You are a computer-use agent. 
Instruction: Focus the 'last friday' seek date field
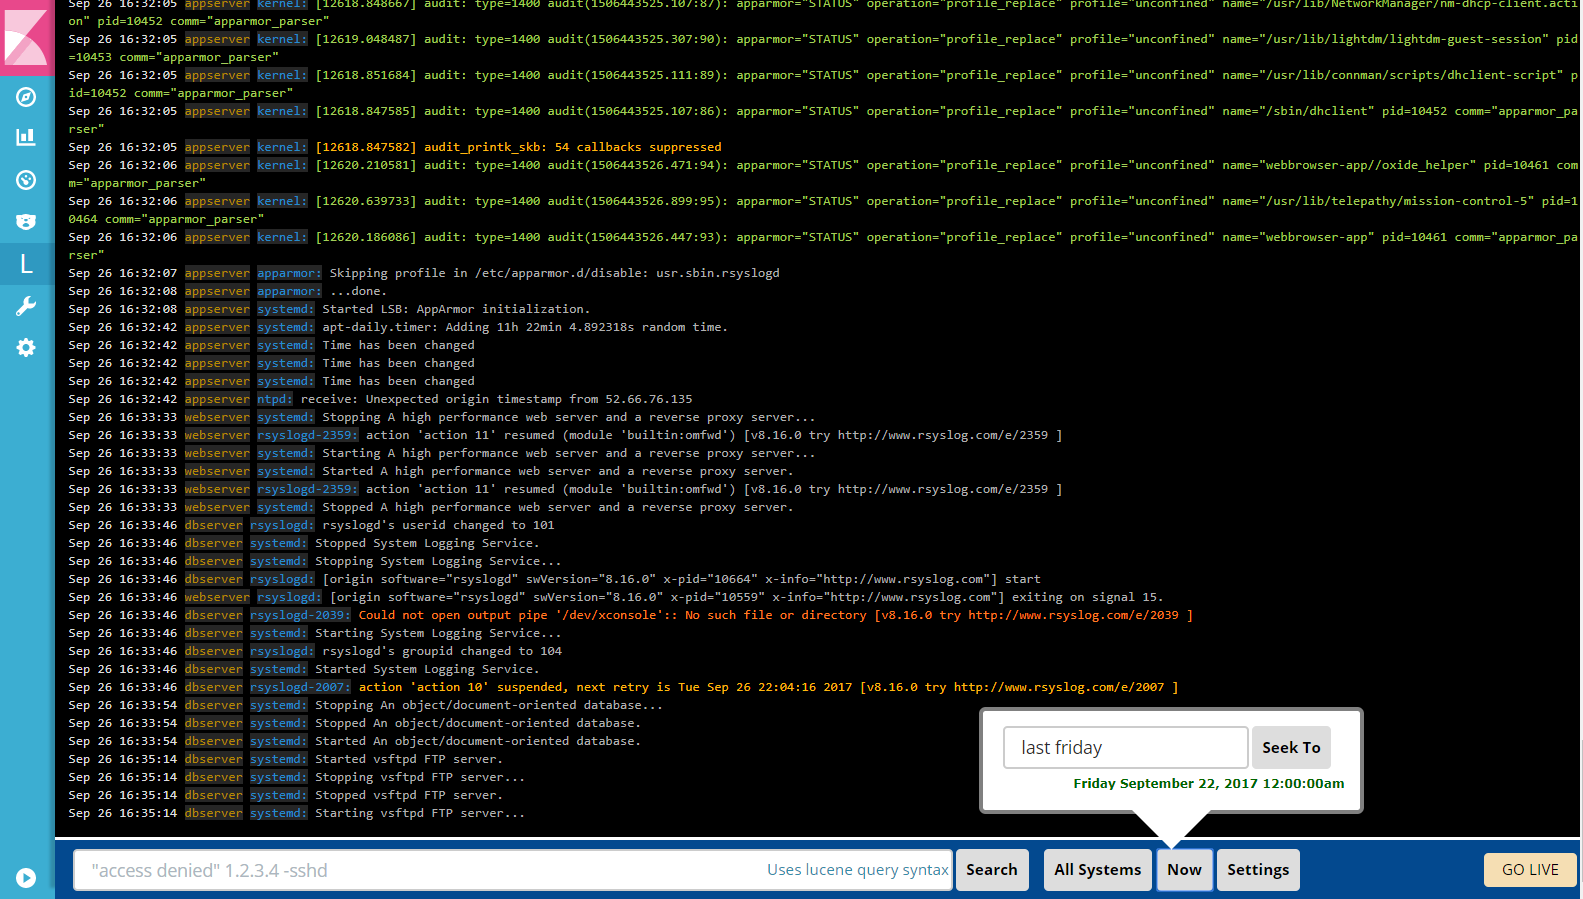coord(1125,747)
